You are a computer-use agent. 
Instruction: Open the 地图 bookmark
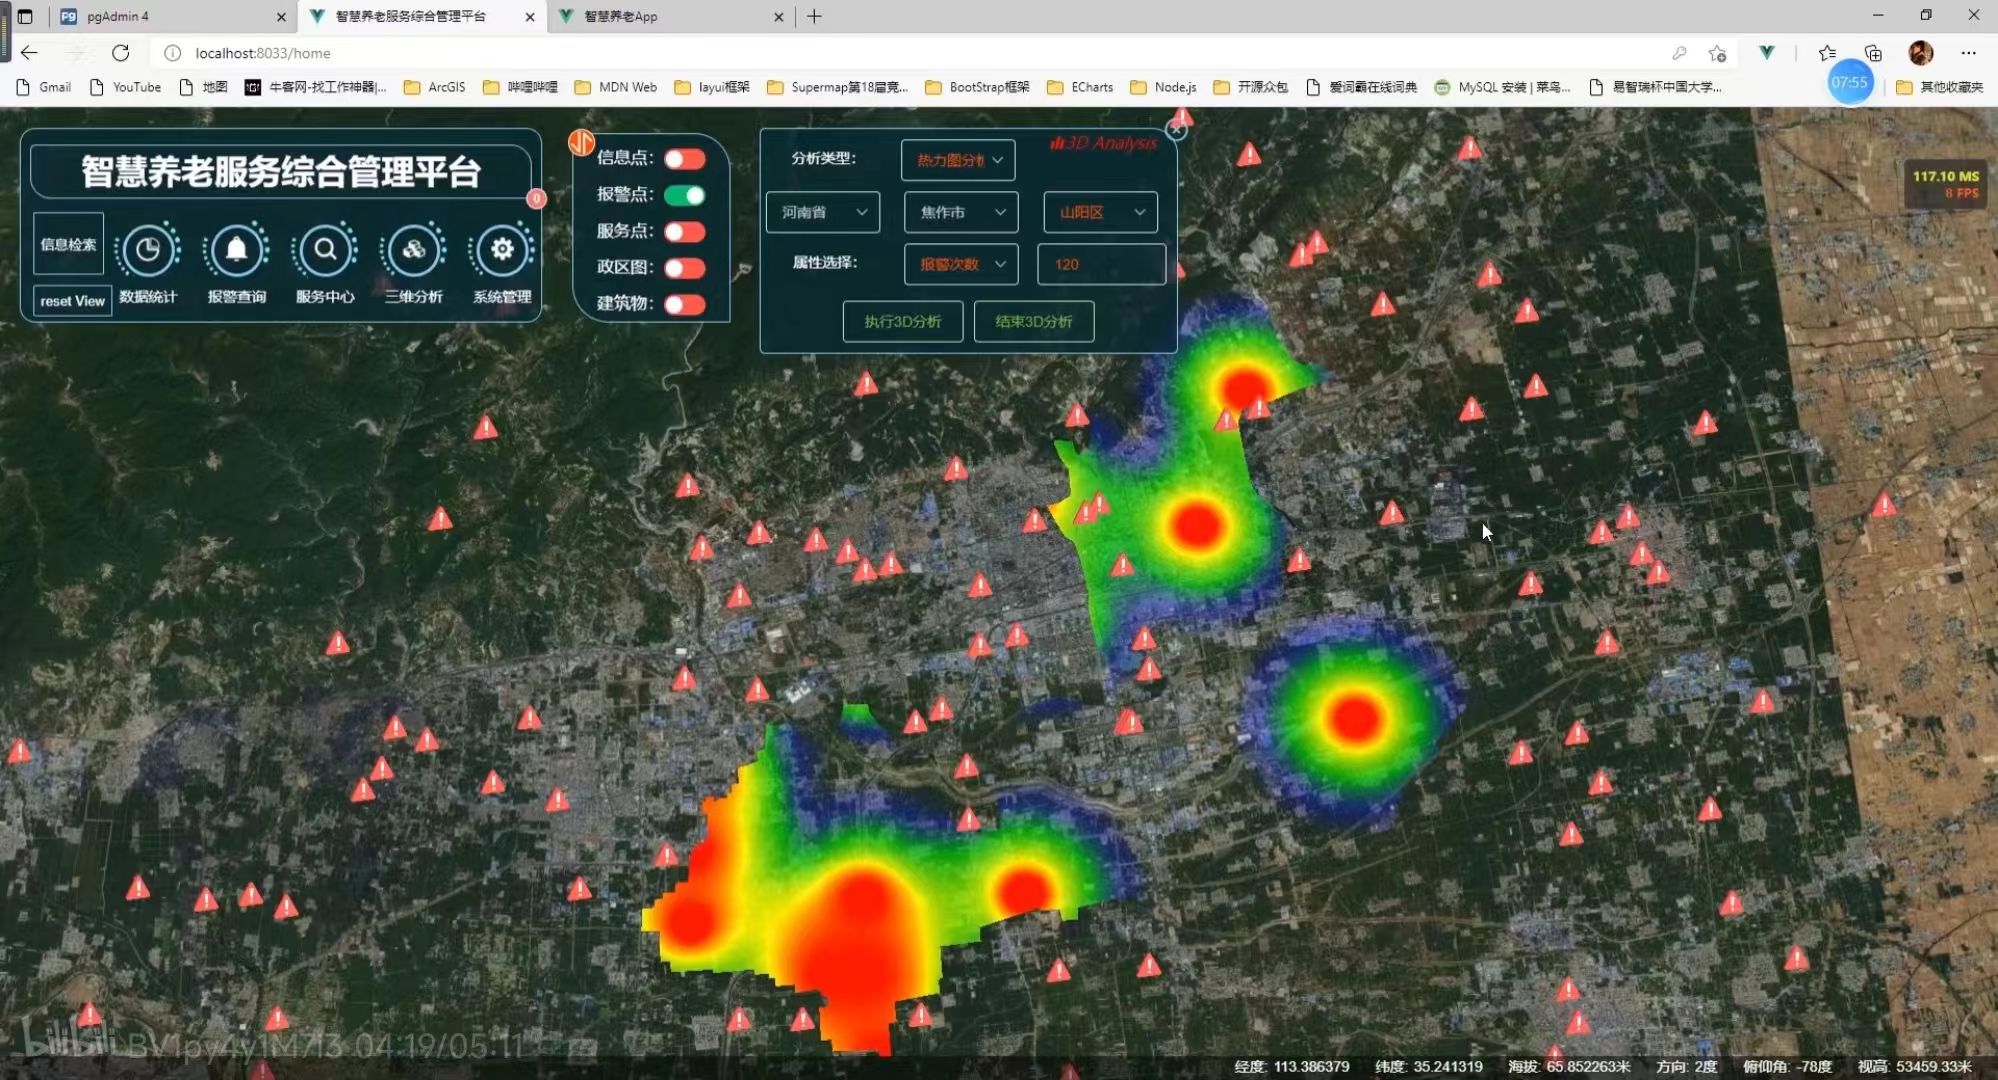pos(203,87)
